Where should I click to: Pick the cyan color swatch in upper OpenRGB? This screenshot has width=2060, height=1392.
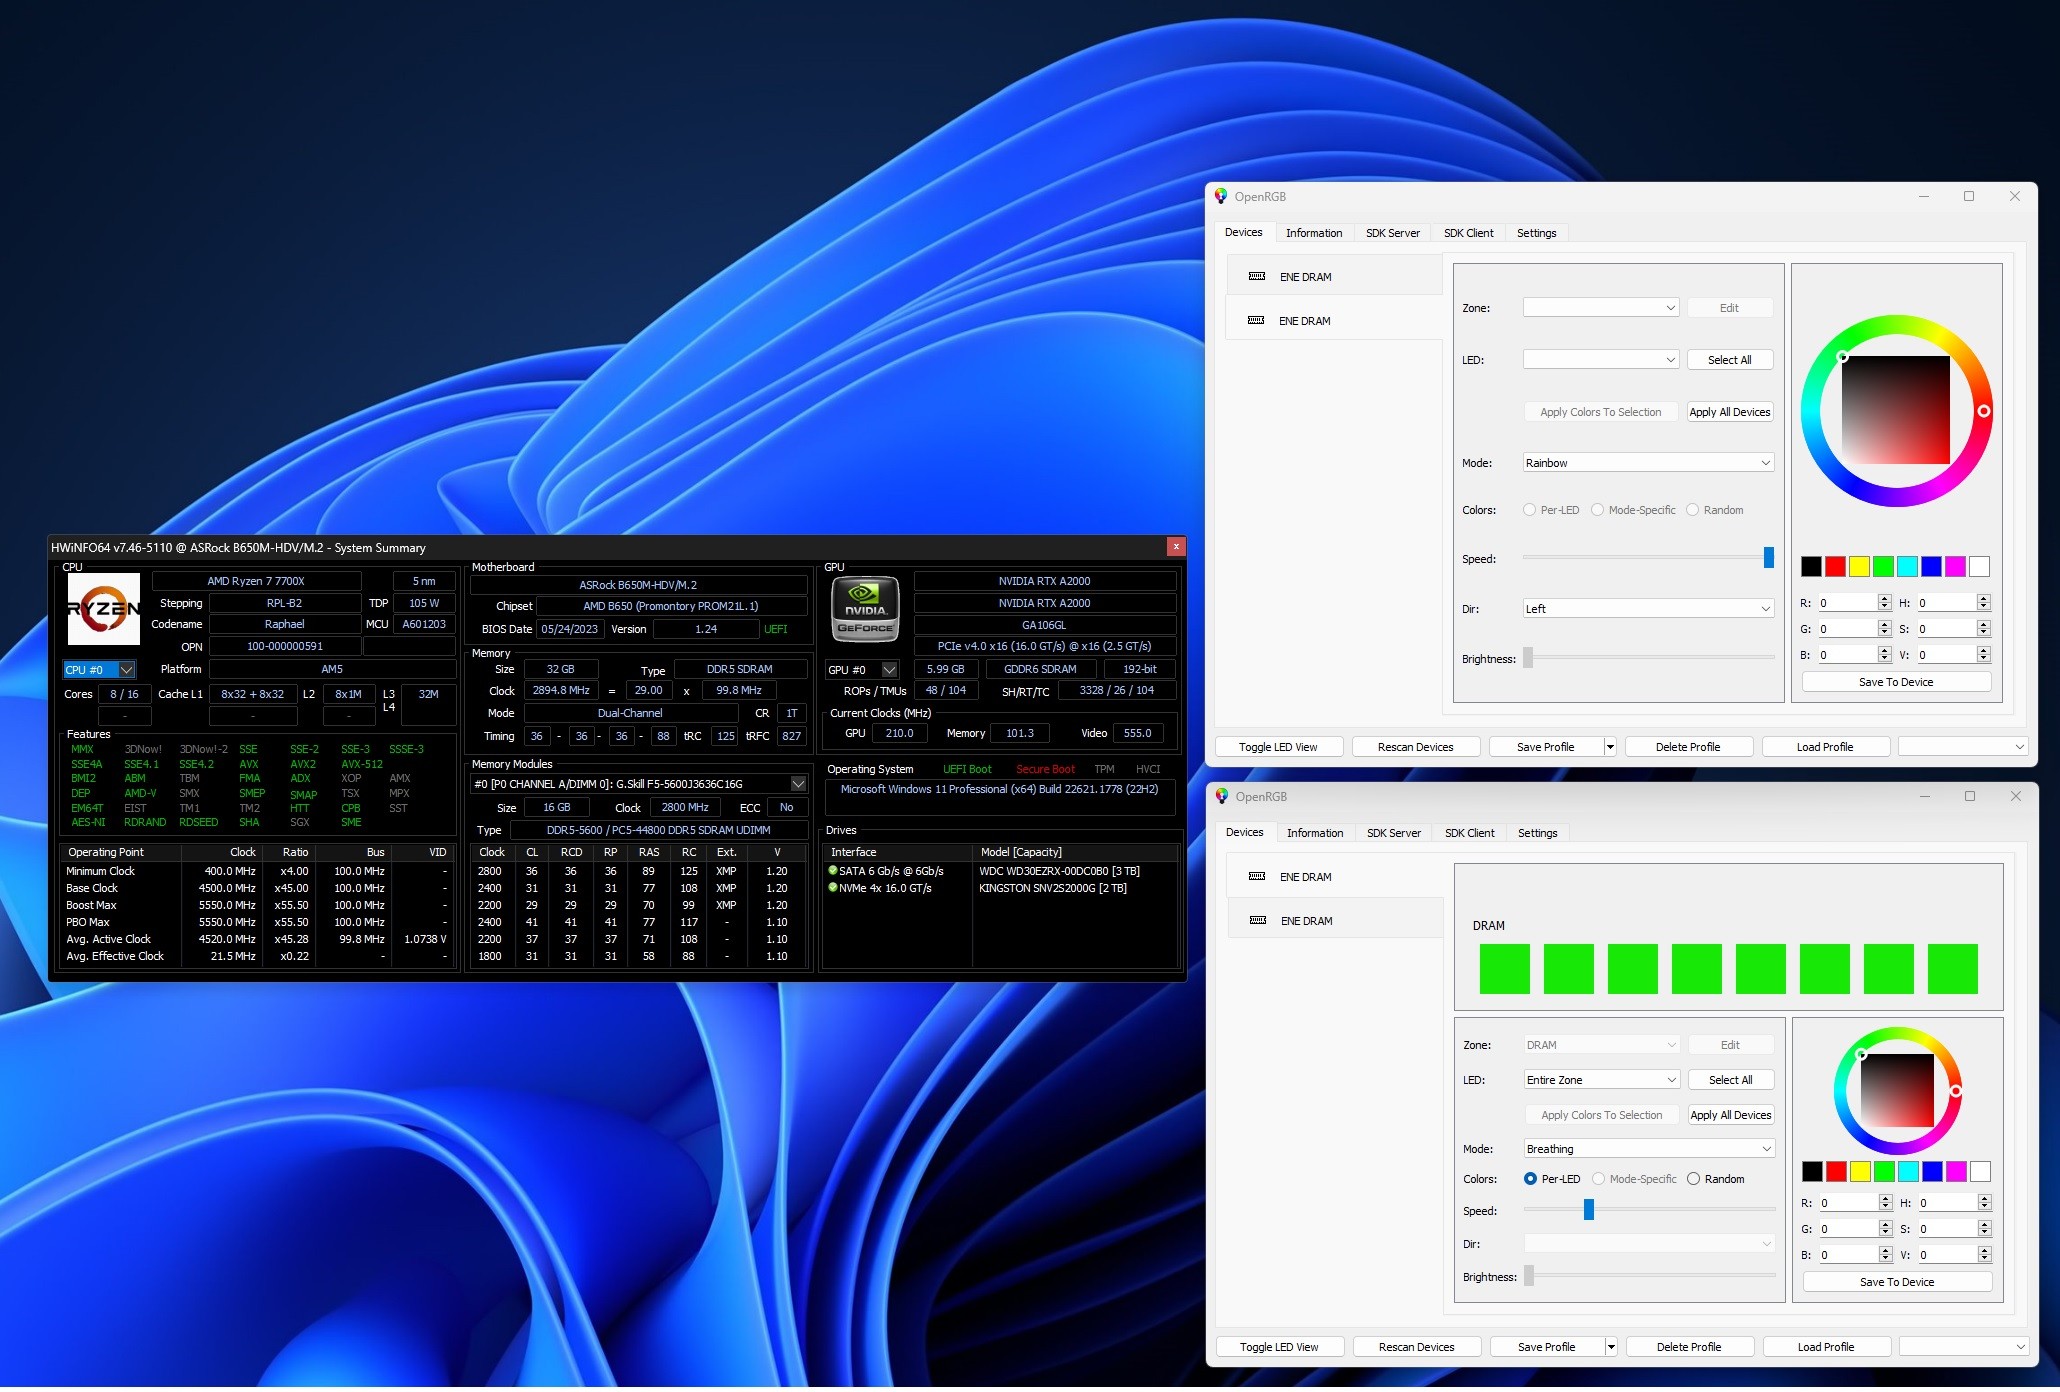point(1907,567)
